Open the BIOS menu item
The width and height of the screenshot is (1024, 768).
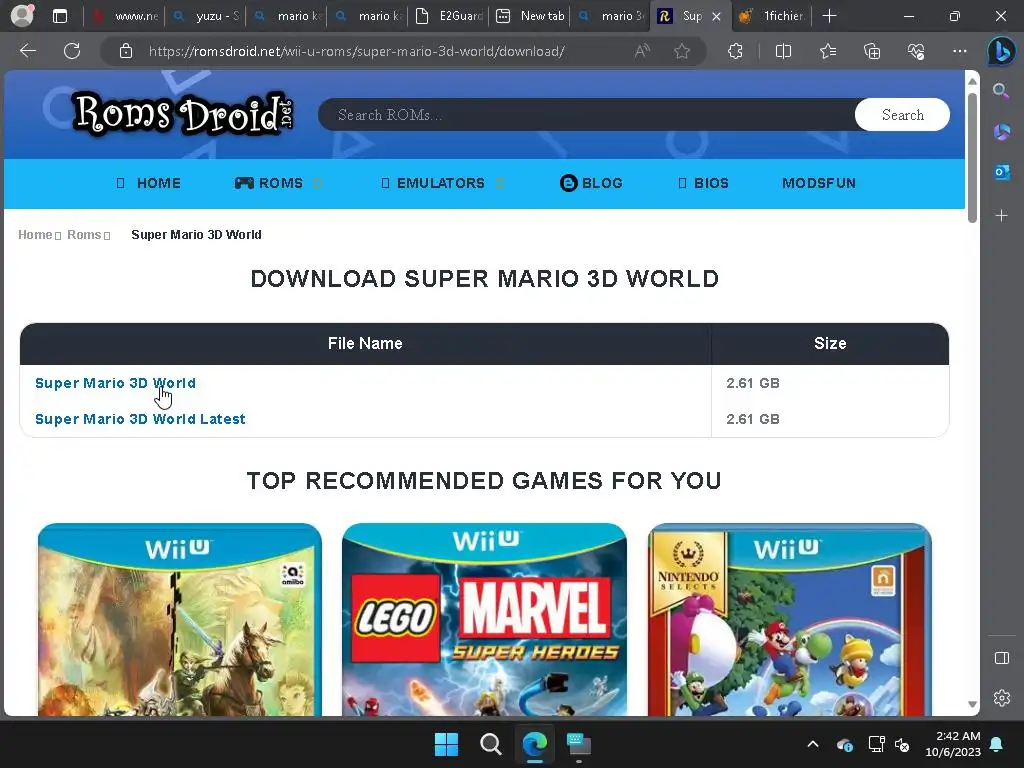(x=703, y=183)
